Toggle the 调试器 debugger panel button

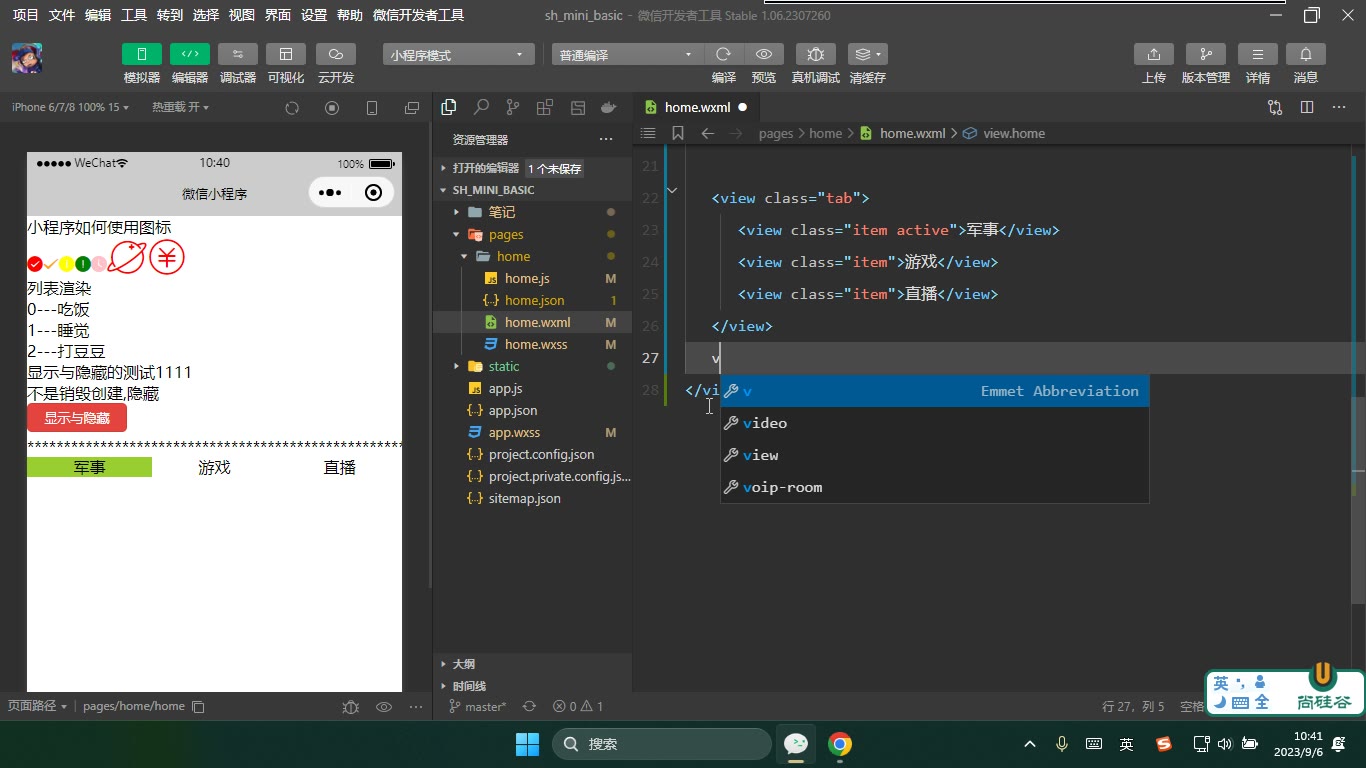pos(238,54)
